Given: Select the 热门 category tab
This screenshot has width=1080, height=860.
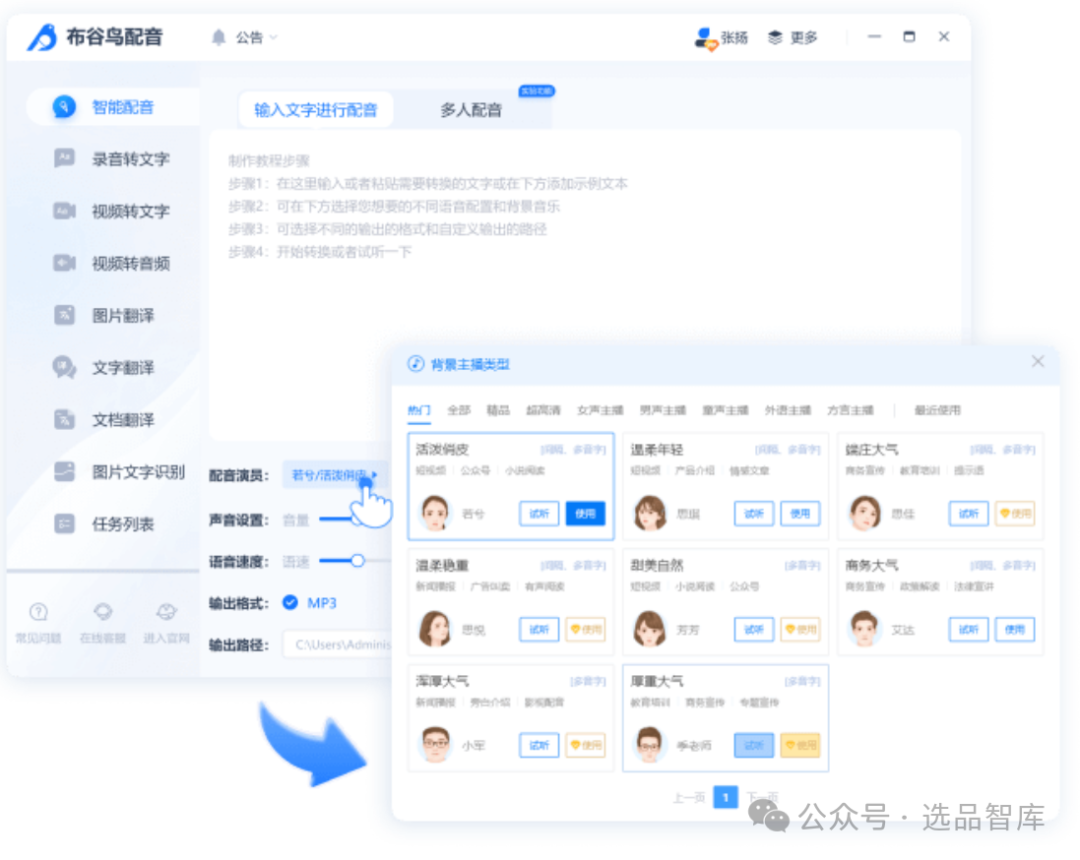Looking at the screenshot, I should pos(419,410).
